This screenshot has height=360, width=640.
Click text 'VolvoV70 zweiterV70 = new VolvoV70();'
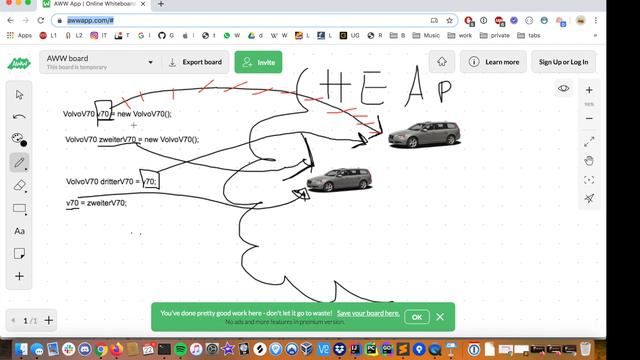pos(132,140)
